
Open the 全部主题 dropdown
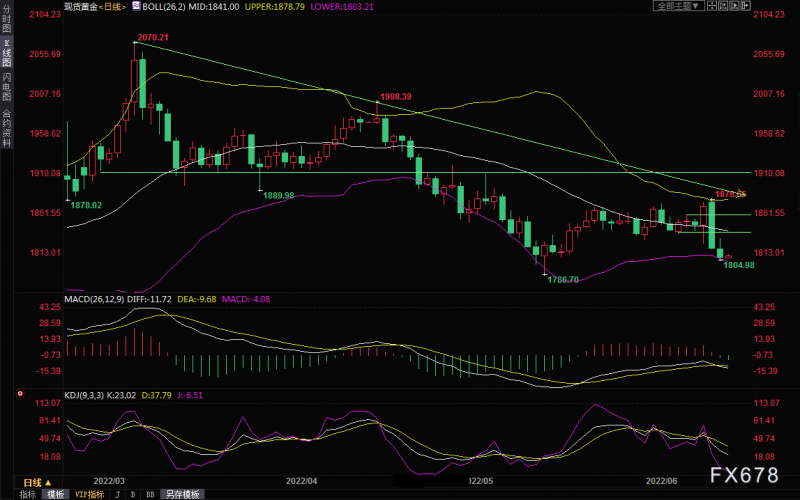[679, 6]
